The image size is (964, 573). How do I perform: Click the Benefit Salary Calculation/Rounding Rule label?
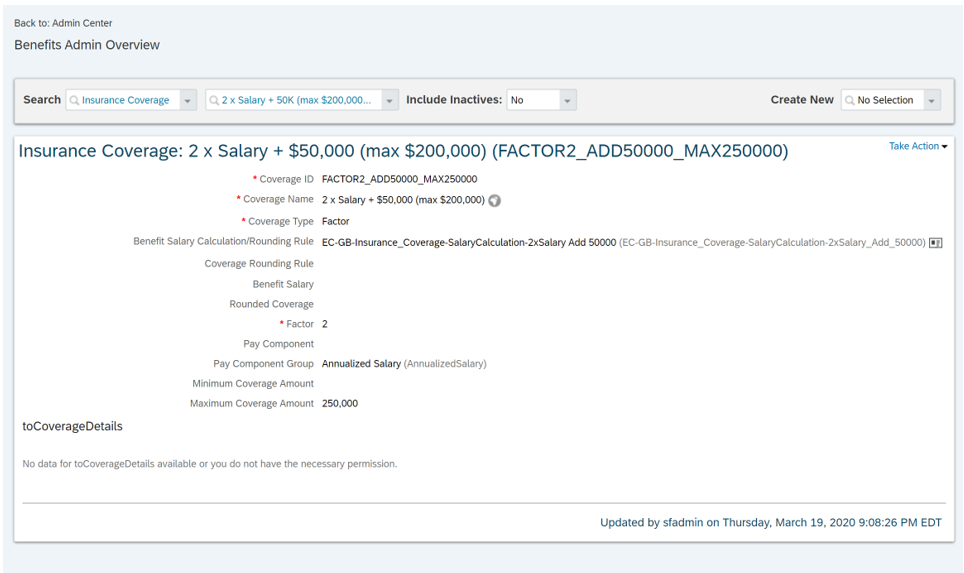tap(223, 241)
